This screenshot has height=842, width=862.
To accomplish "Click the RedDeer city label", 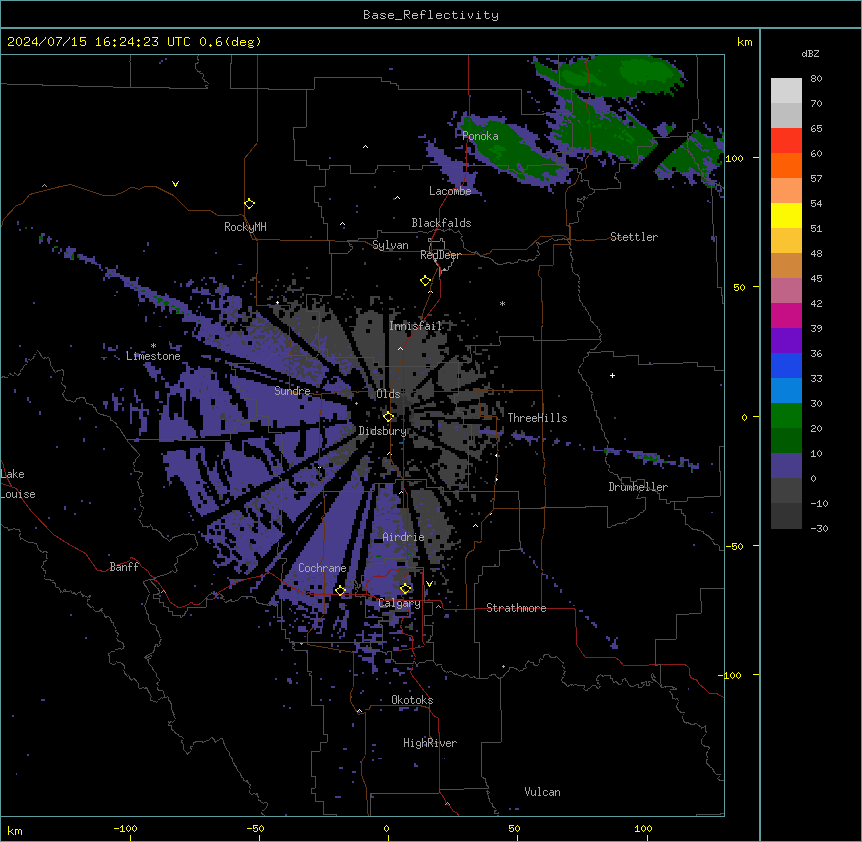I will [440, 255].
